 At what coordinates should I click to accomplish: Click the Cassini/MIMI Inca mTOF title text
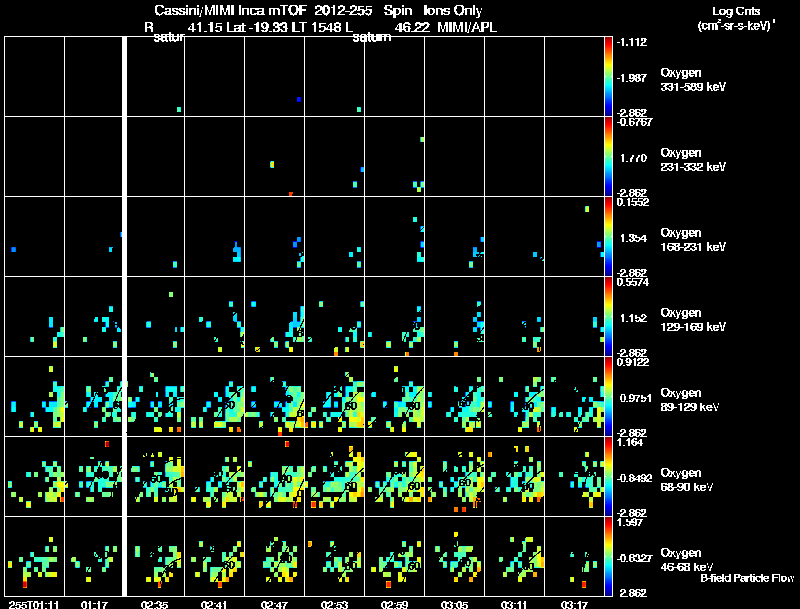230,10
